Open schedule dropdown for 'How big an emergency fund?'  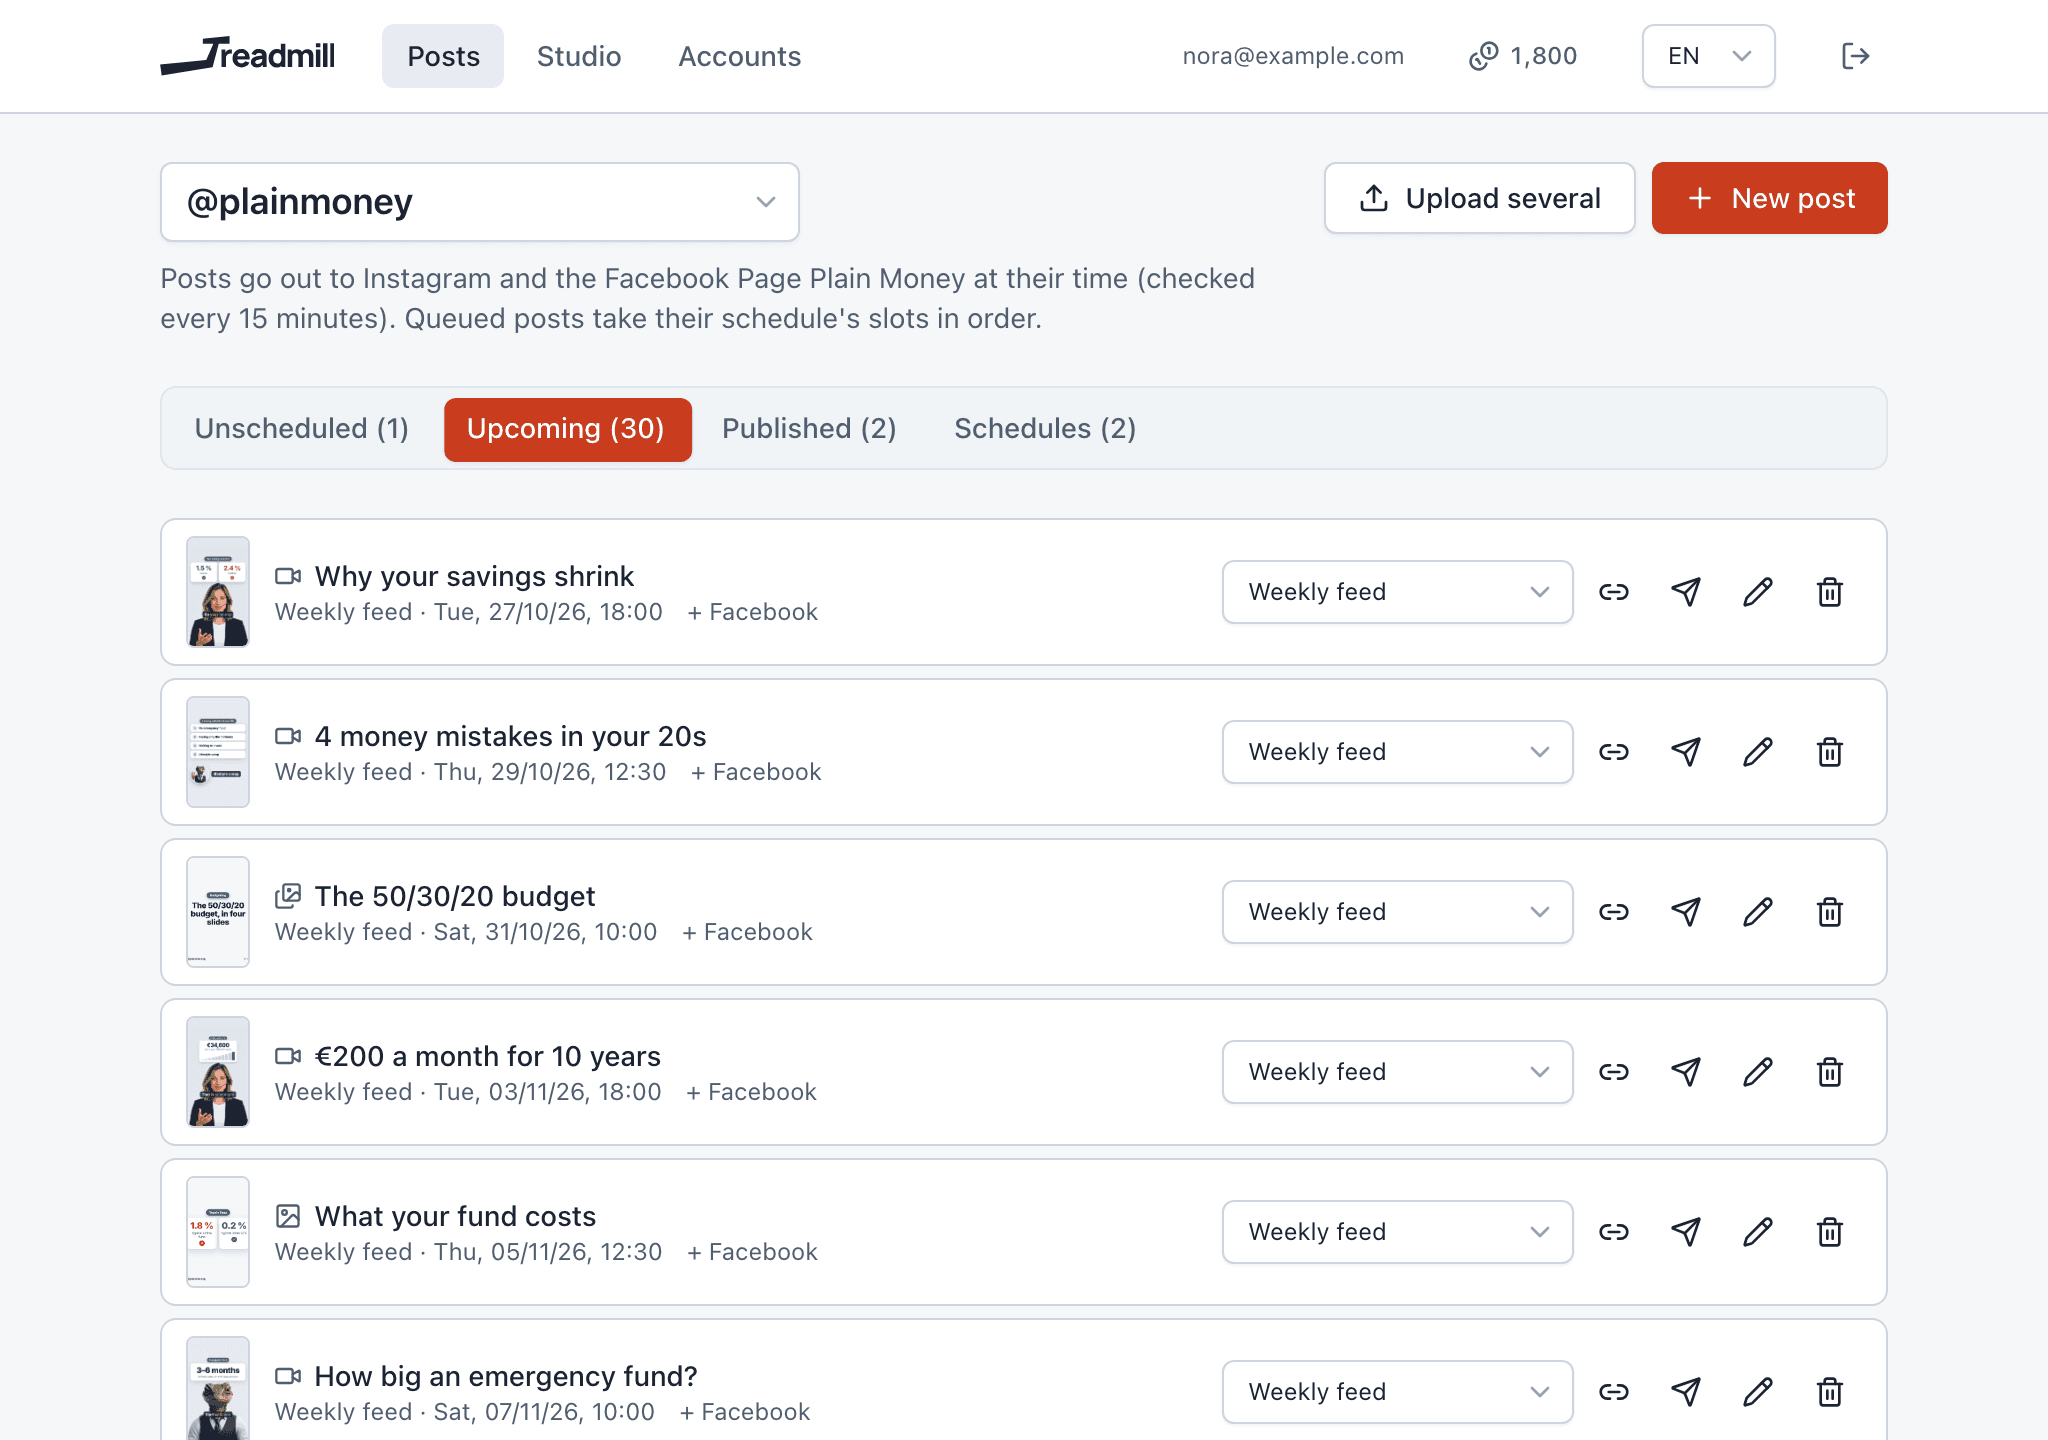1397,1392
